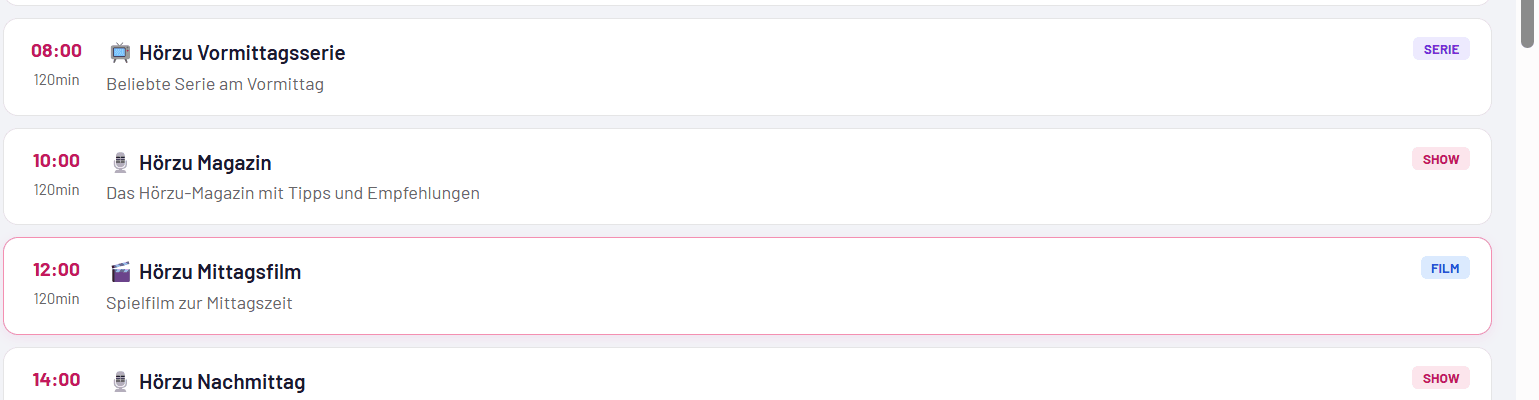The image size is (1539, 400).
Task: Click the 14:00 start time
Action: tap(56, 380)
